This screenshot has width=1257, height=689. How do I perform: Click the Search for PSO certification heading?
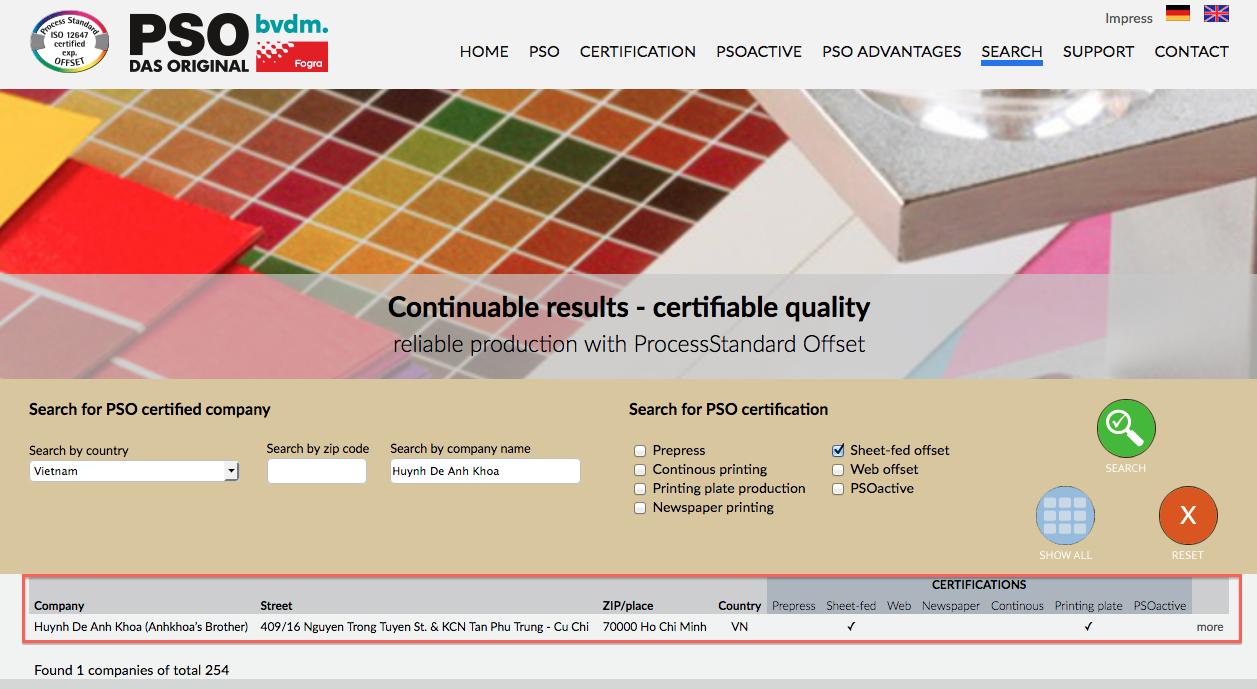coord(729,409)
